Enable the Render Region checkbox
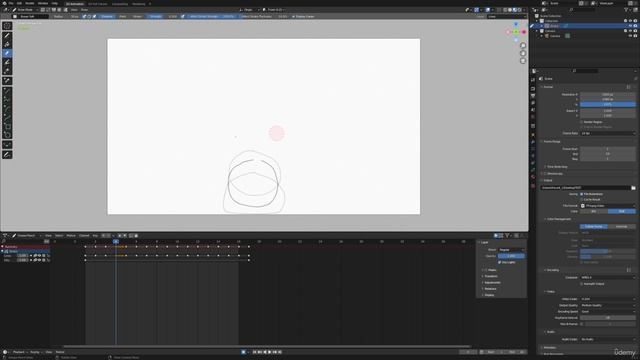Image resolution: width=640 pixels, height=360 pixels. [x=582, y=122]
